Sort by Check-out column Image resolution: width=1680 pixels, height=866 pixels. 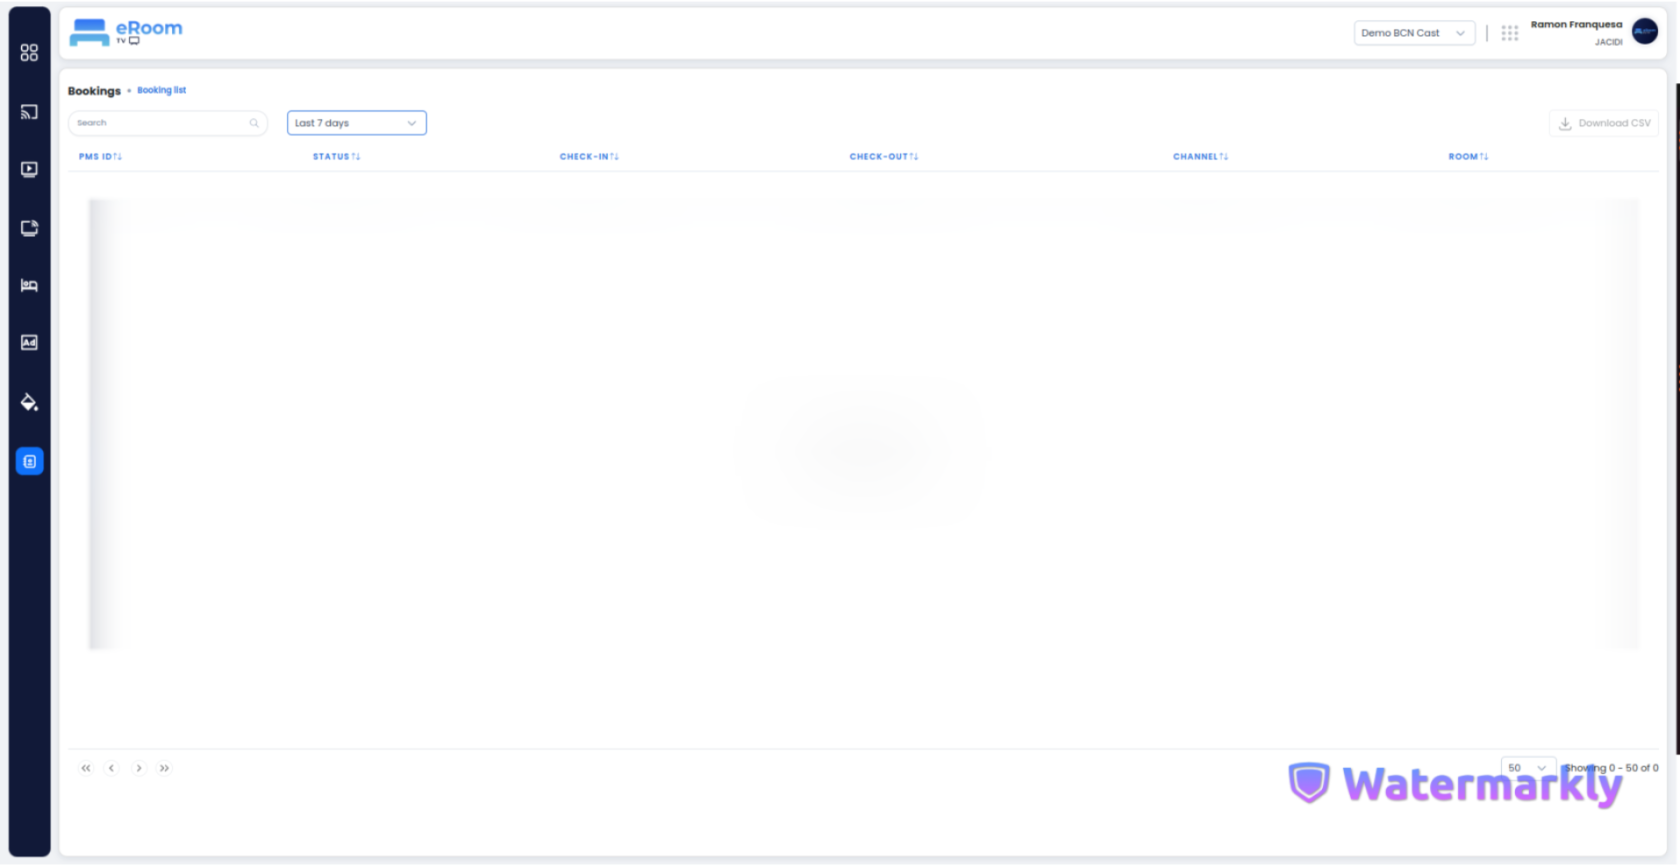coord(884,157)
